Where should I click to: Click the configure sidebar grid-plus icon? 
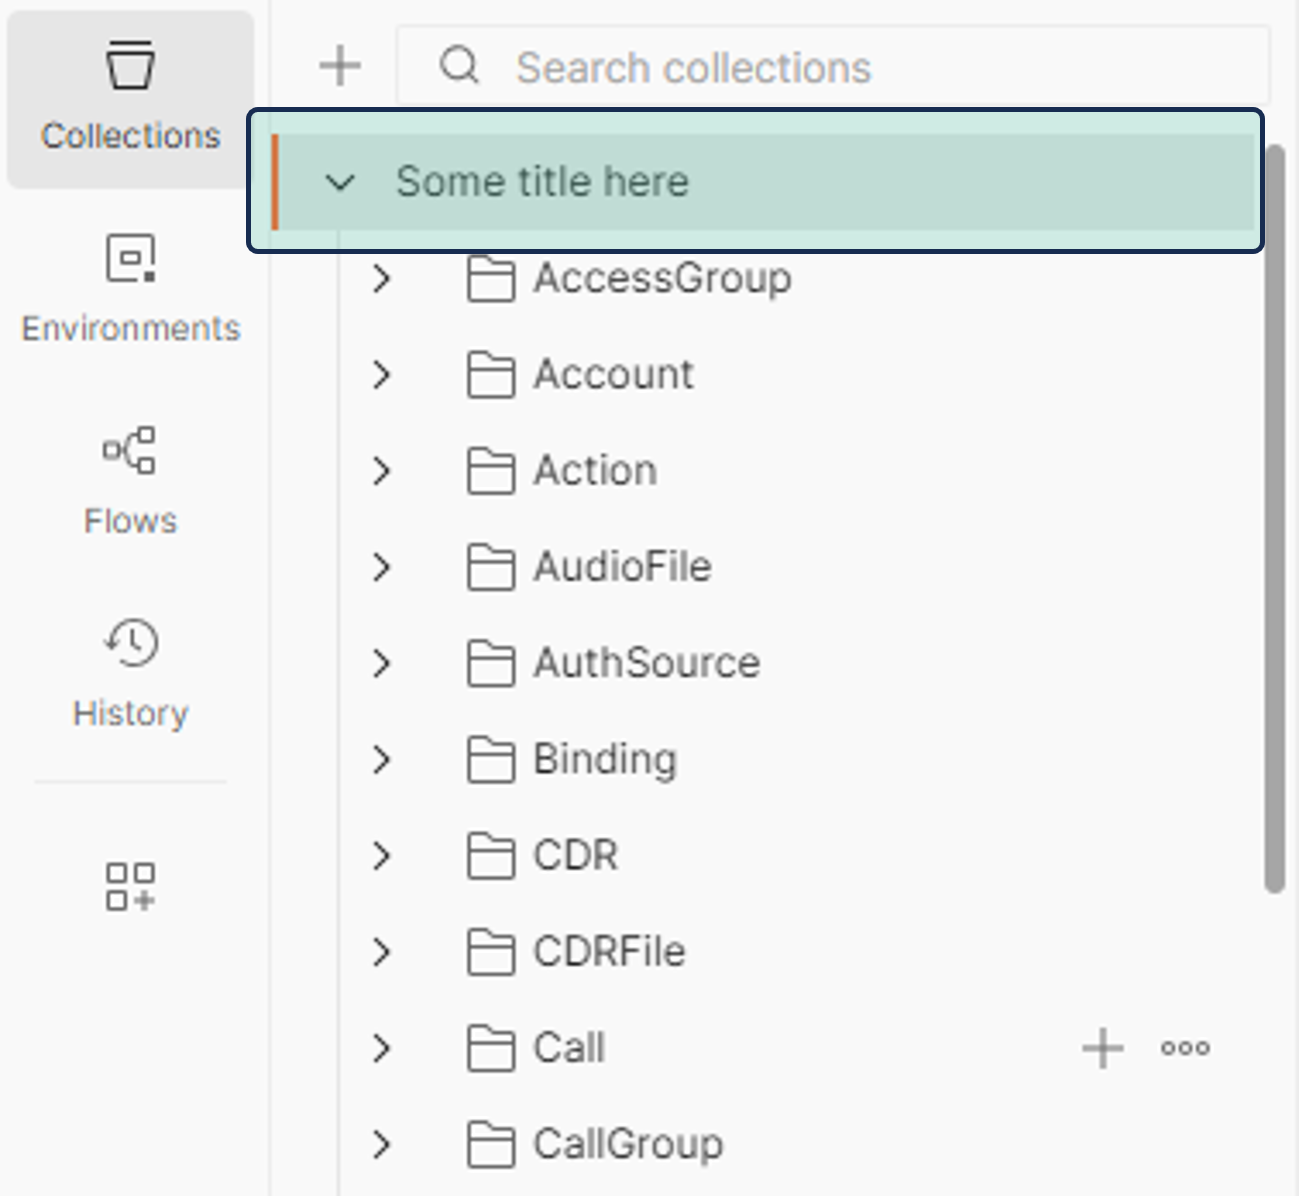tap(130, 886)
